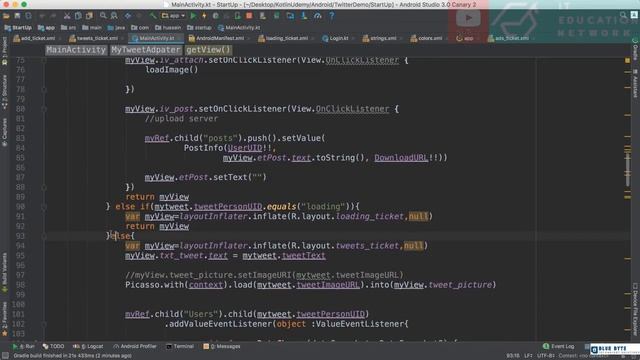Click the Cut scissors icon
Screen dimensions: 640x360
(67, 16)
